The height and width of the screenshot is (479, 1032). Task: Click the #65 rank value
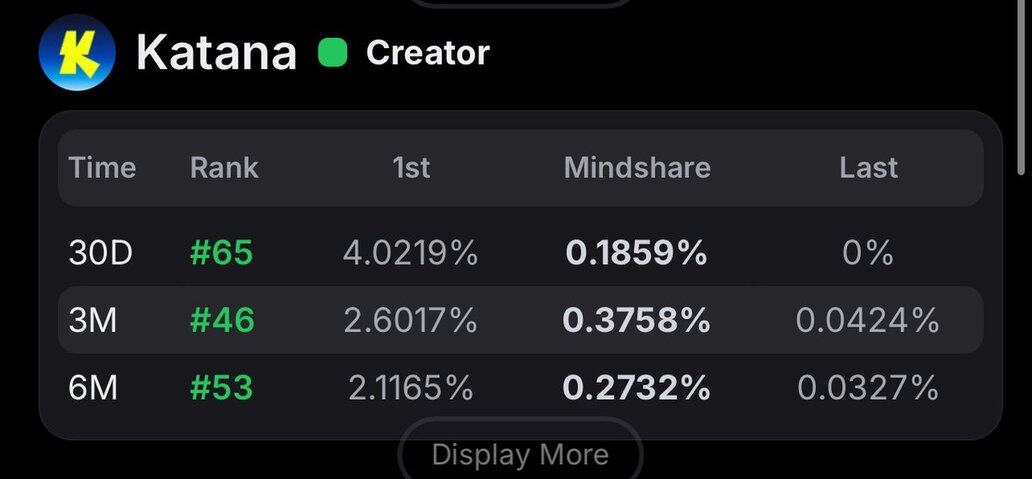221,253
